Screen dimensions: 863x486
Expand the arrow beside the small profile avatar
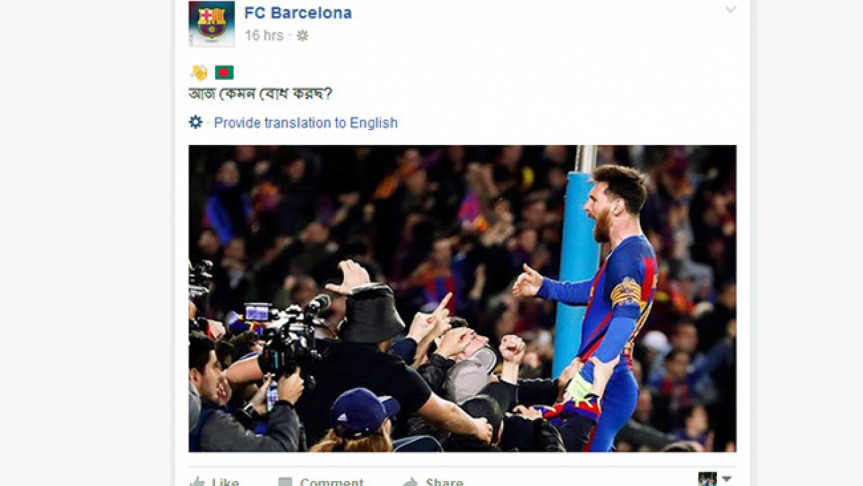click(x=727, y=479)
